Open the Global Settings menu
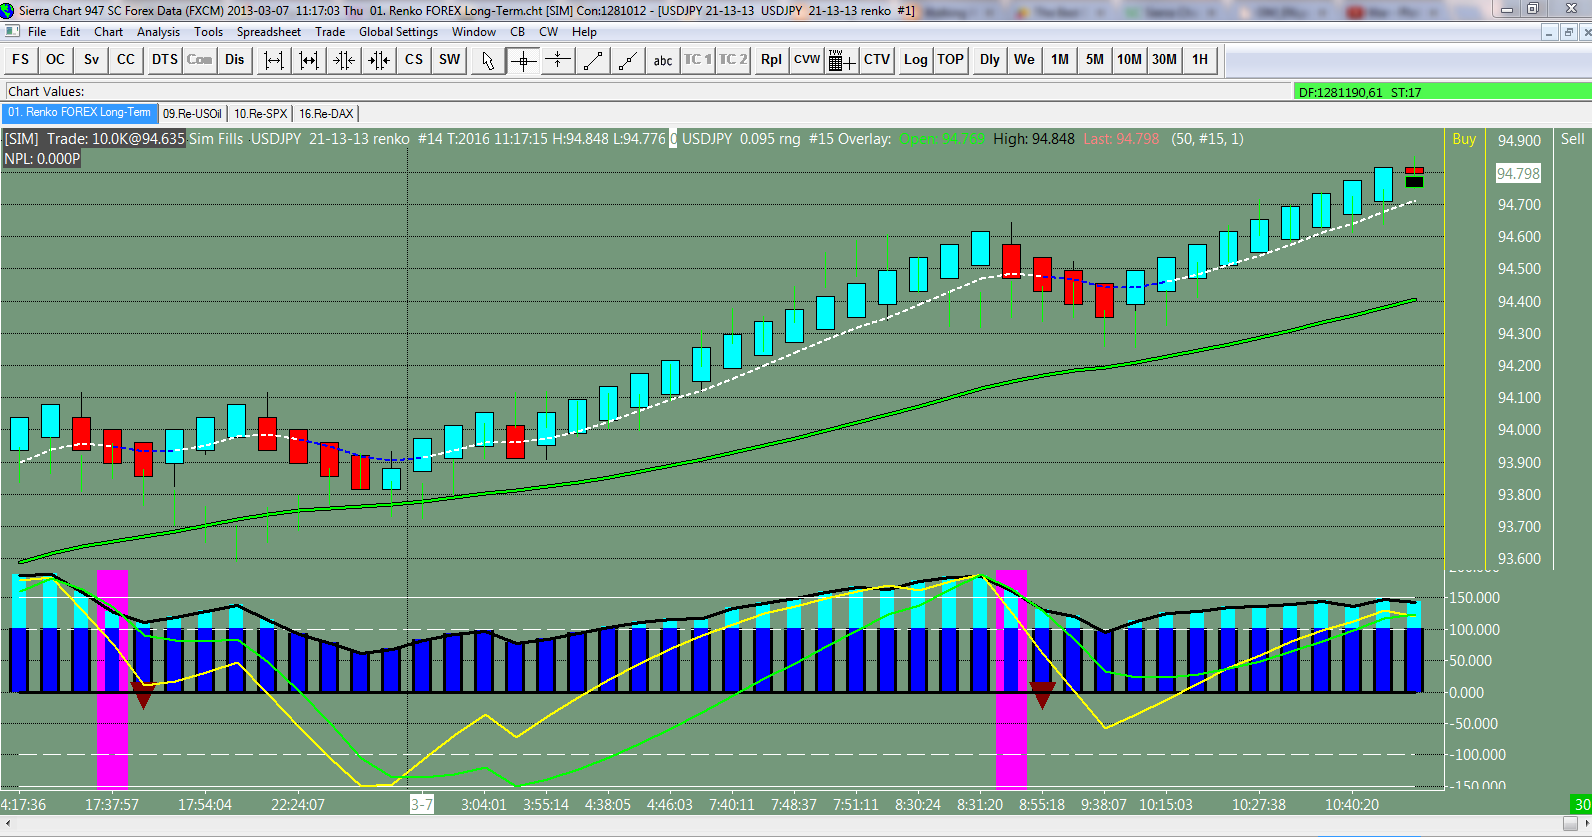 (x=399, y=32)
